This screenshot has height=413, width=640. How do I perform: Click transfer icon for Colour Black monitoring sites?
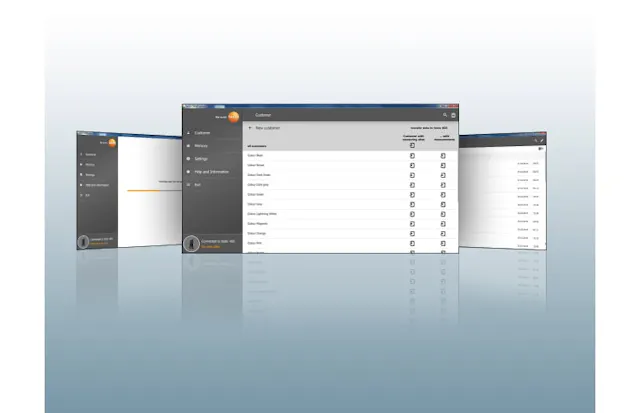click(x=412, y=156)
